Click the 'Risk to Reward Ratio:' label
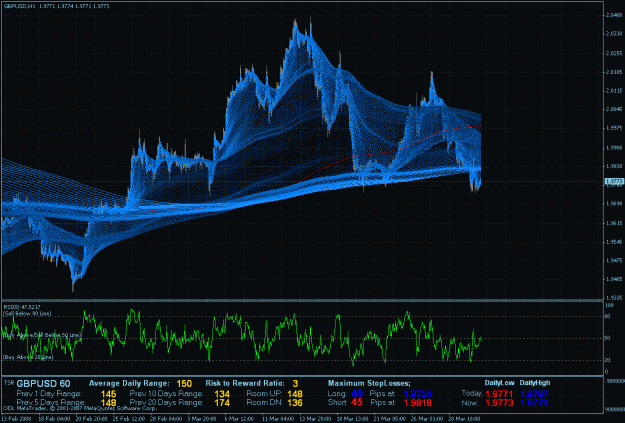625x423 pixels. pos(245,384)
